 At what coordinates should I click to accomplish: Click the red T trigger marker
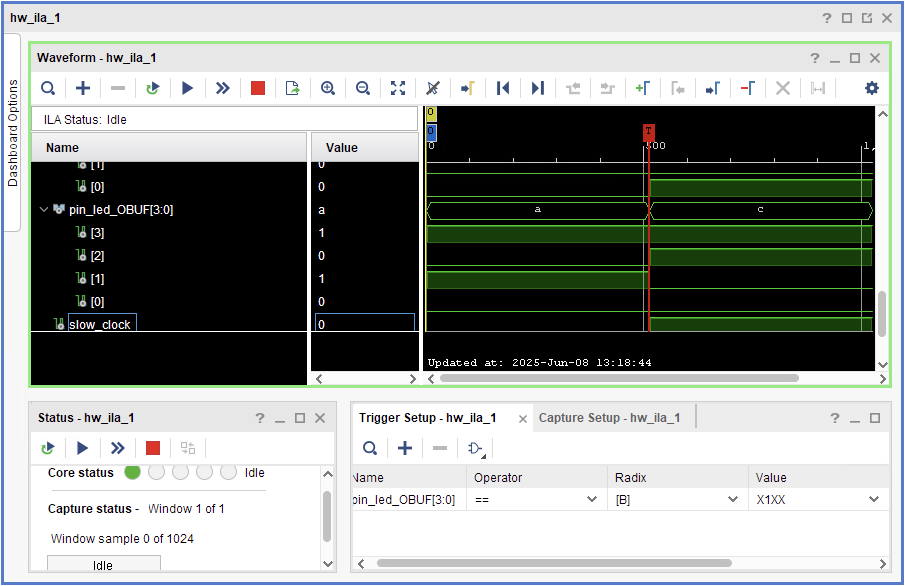648,131
